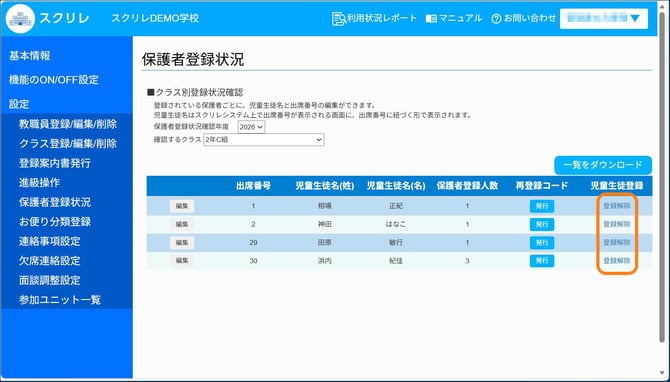Open the 確認するクラス 2年C組 dropdown
The image size is (670, 382).
click(x=264, y=140)
